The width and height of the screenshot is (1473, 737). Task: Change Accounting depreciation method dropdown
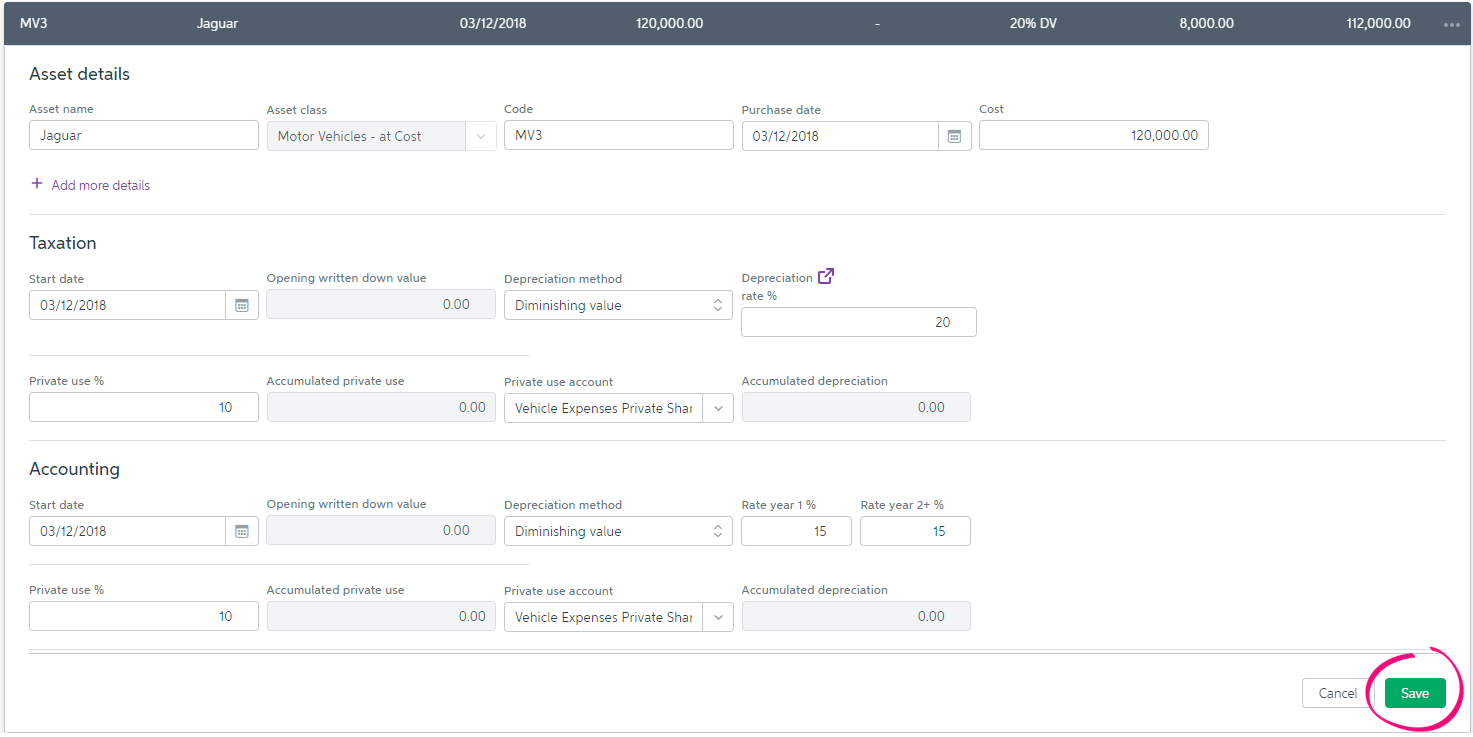coord(617,531)
